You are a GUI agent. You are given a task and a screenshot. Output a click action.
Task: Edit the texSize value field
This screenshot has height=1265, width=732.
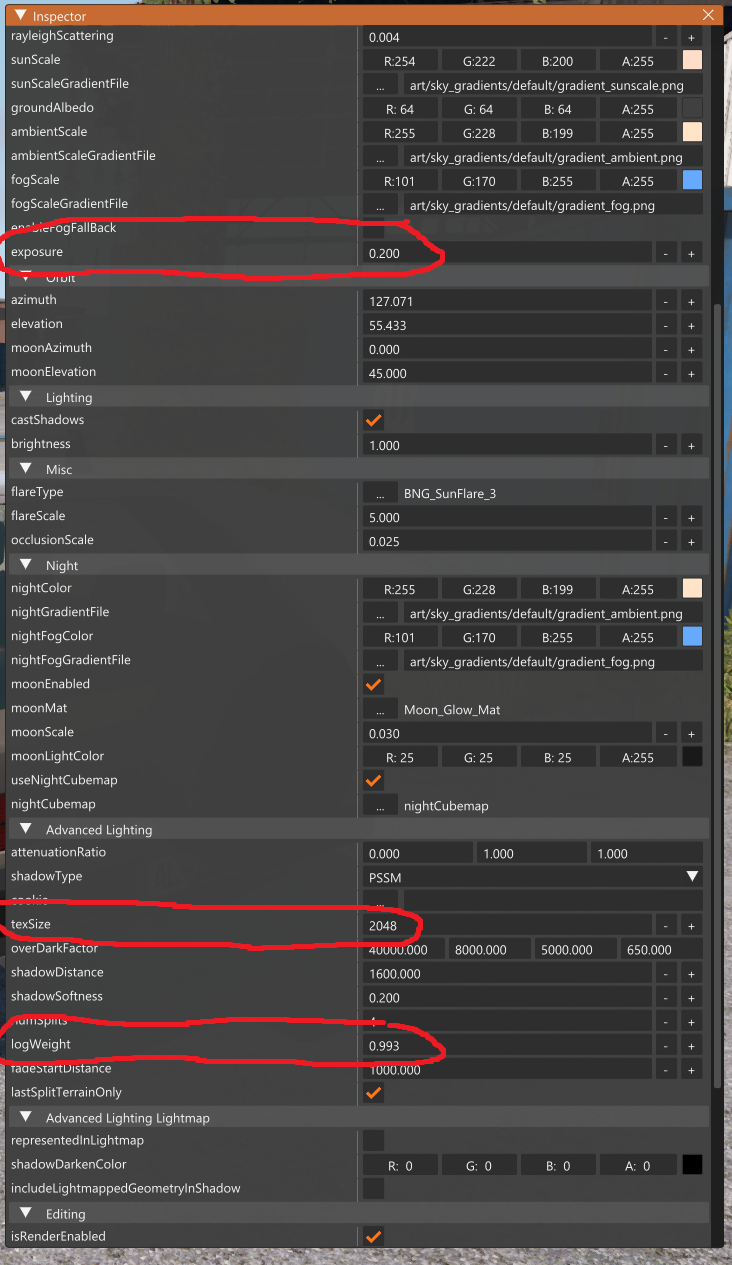click(x=507, y=925)
